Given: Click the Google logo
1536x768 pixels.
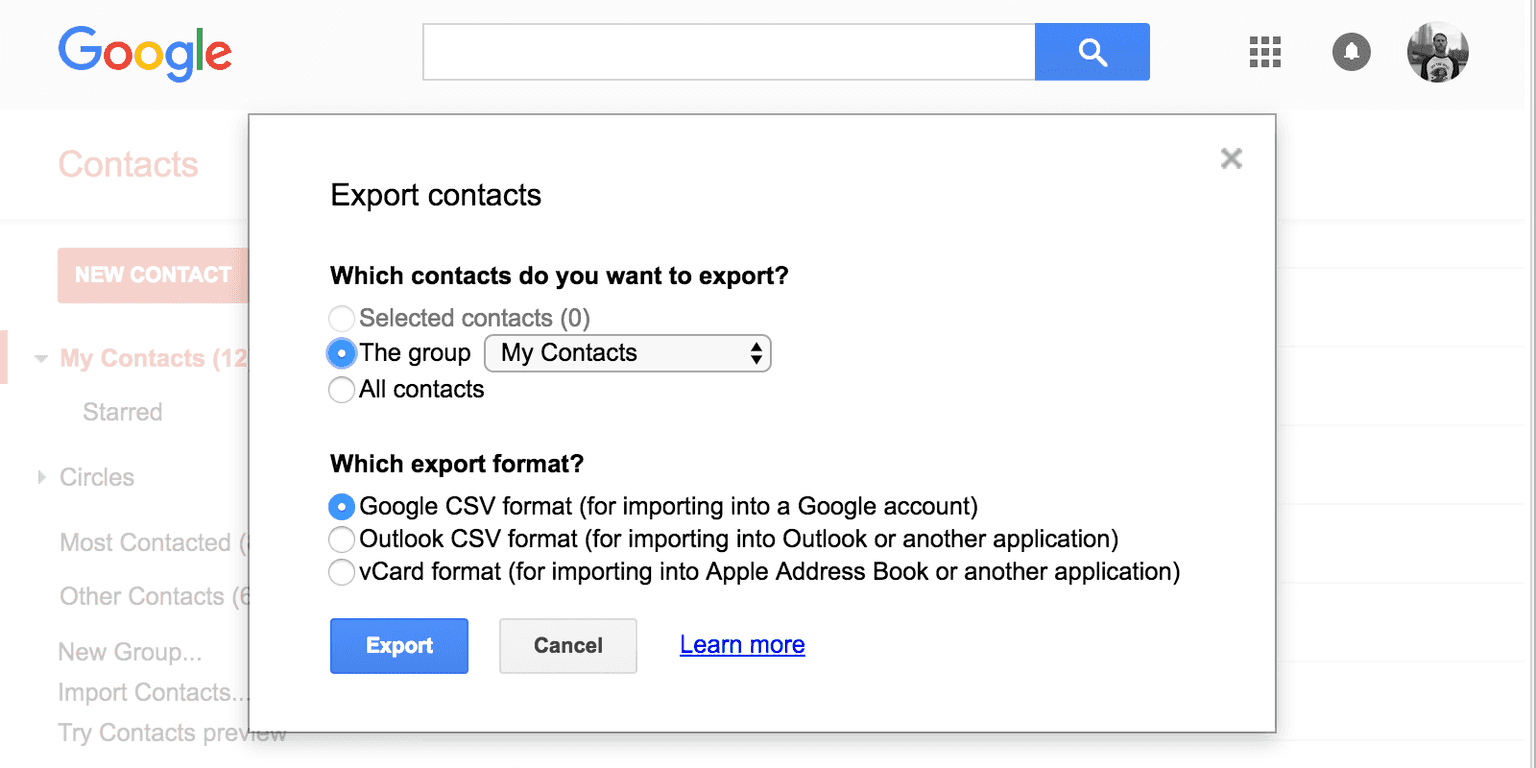Looking at the screenshot, I should click(145, 52).
